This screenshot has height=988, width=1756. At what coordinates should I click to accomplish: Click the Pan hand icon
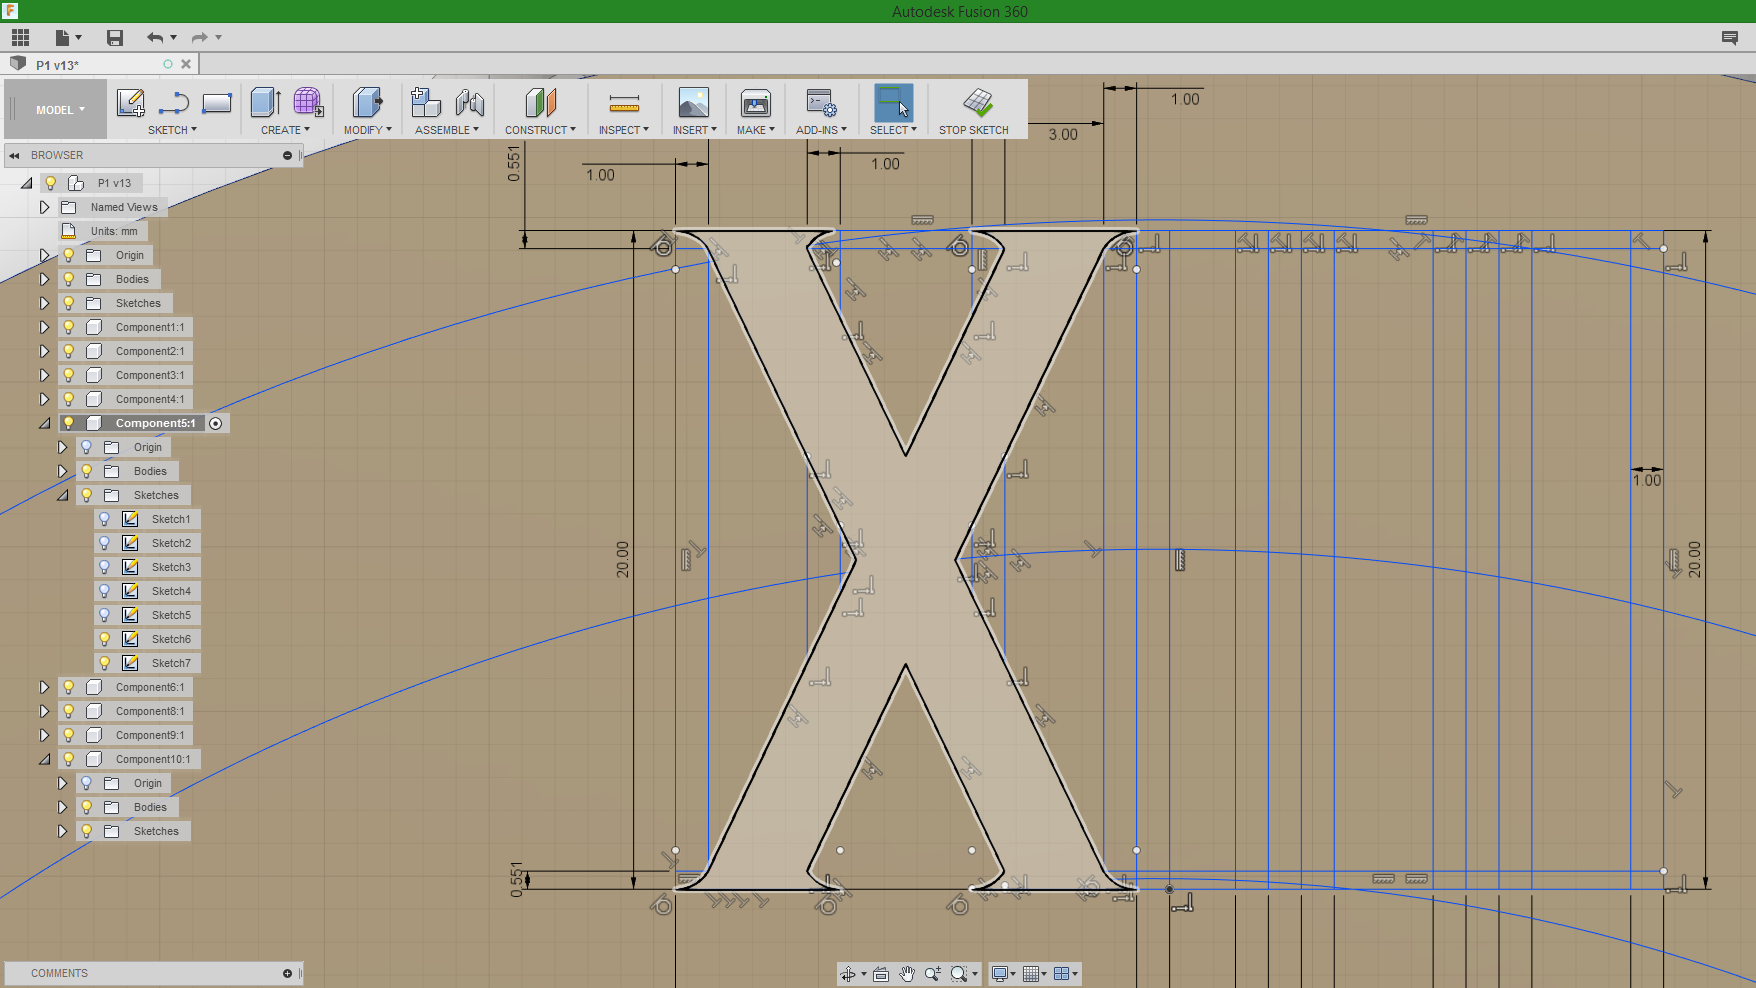pos(907,974)
